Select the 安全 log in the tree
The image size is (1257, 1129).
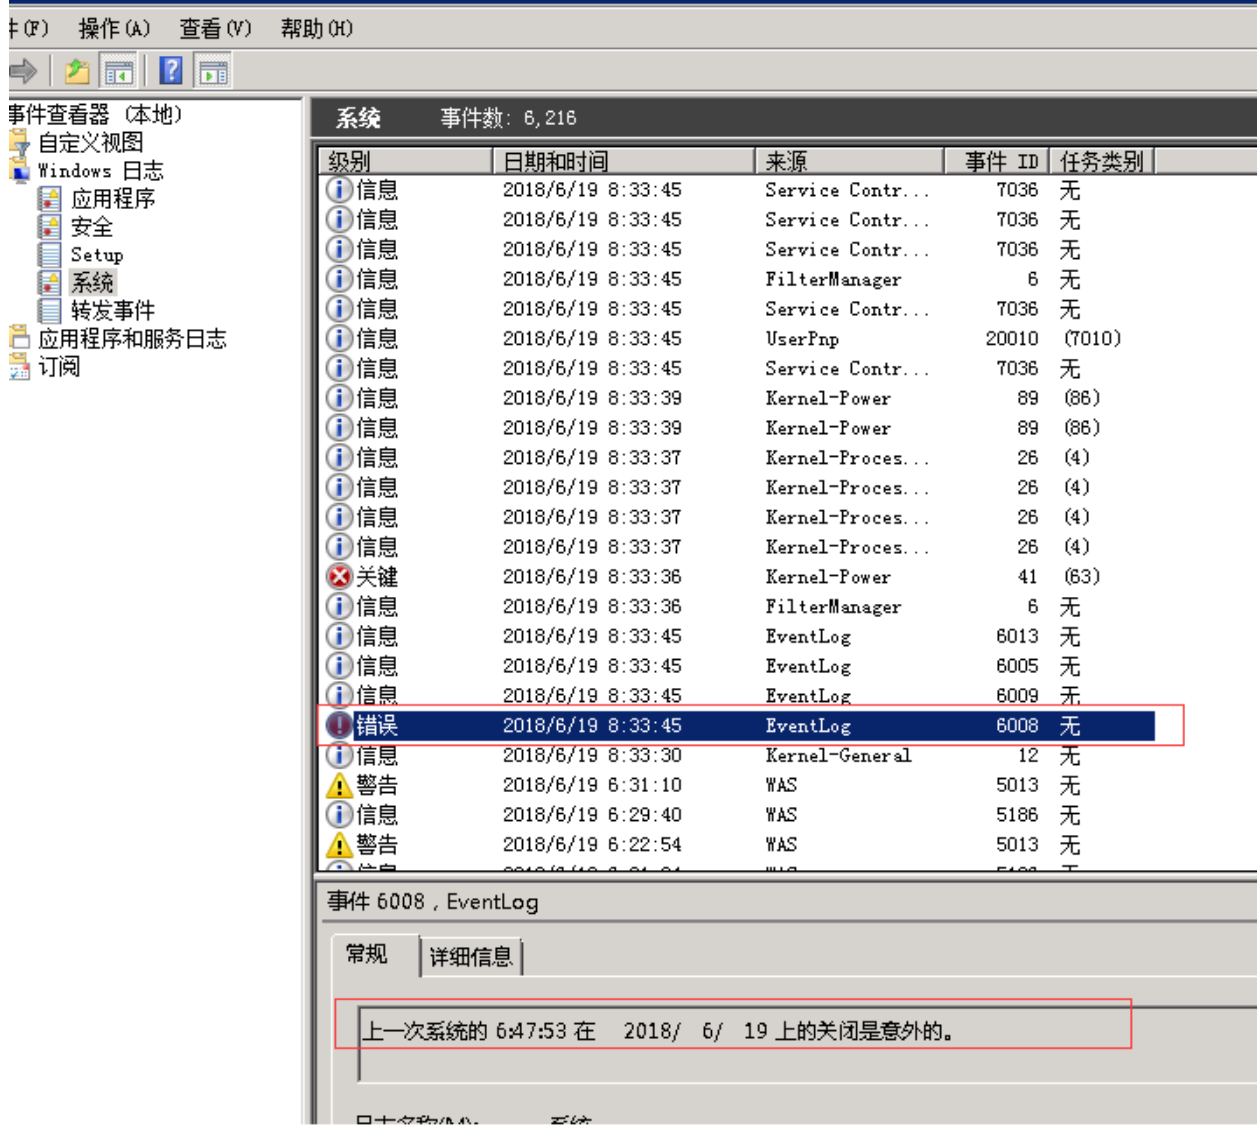click(91, 227)
